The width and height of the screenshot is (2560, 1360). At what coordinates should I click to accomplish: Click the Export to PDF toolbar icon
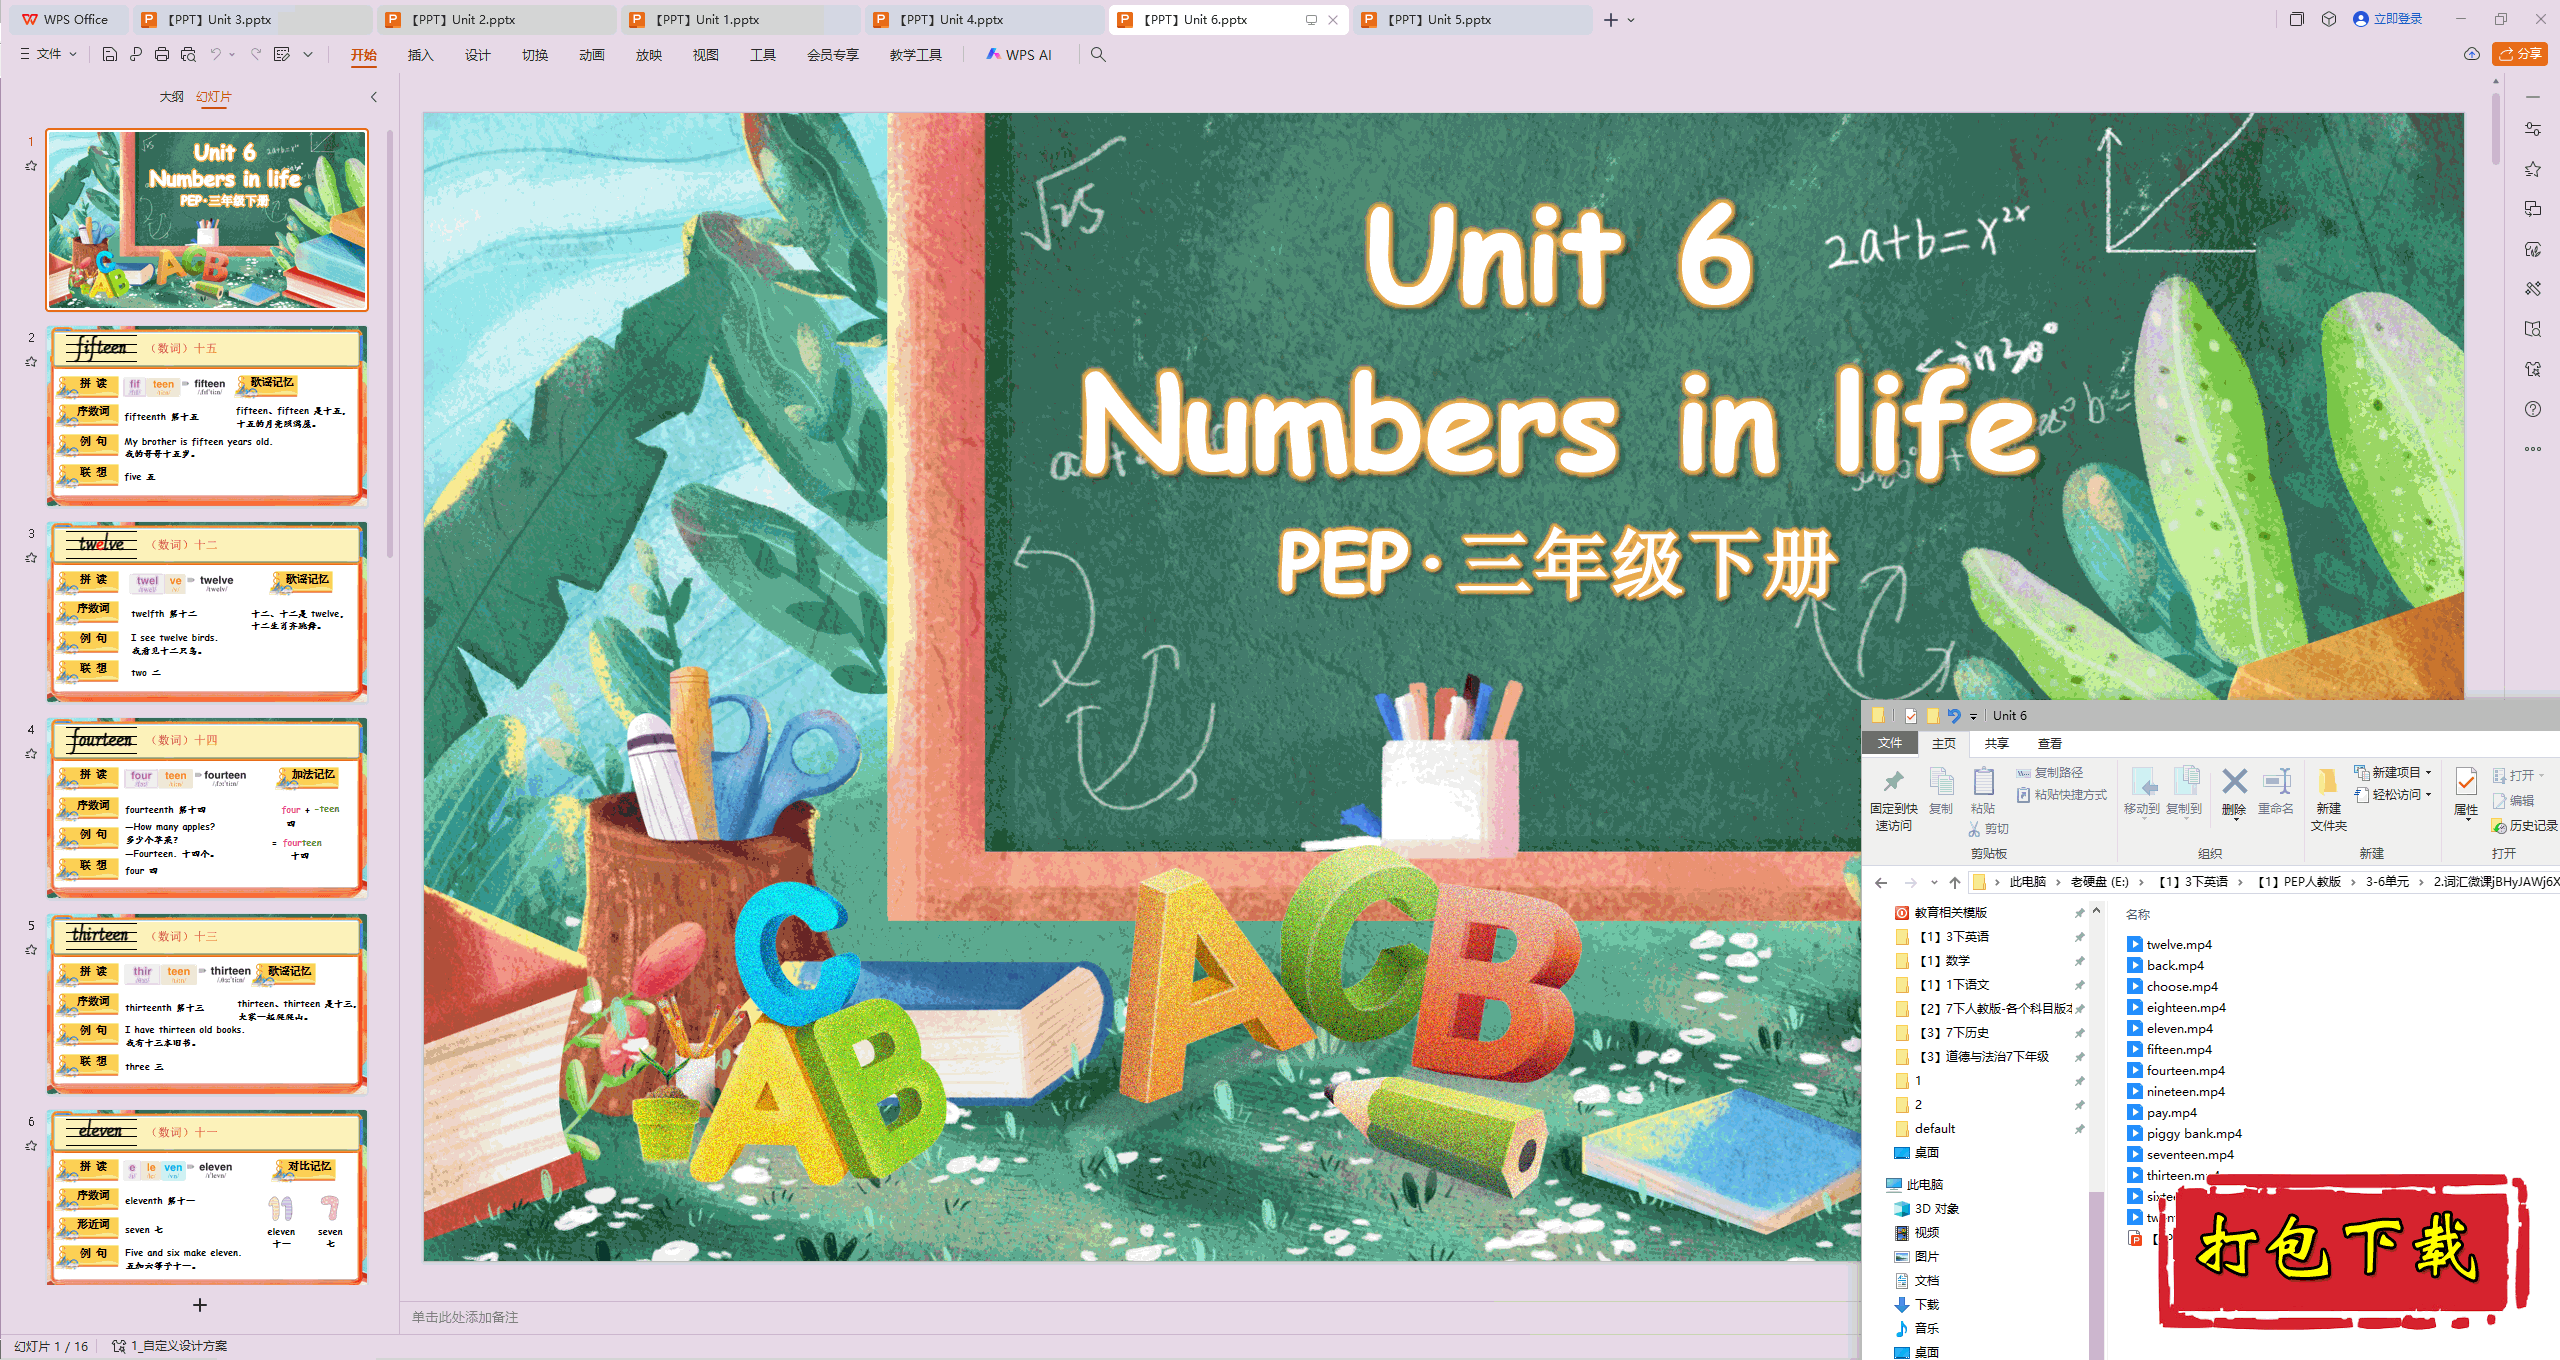[x=136, y=55]
